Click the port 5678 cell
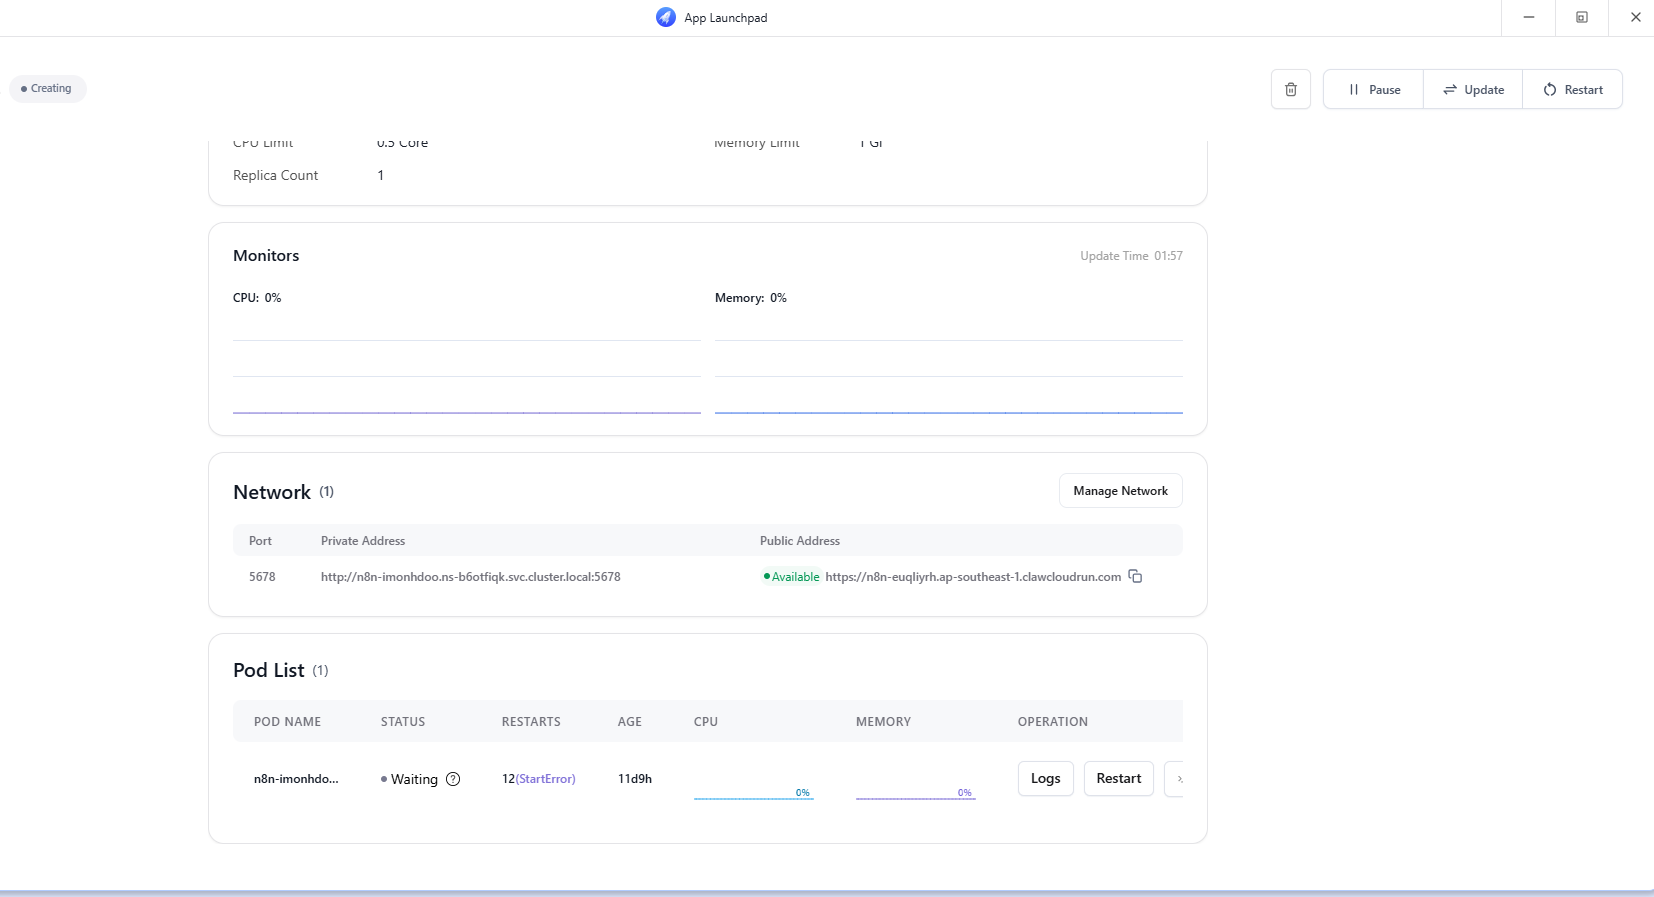 pos(262,577)
